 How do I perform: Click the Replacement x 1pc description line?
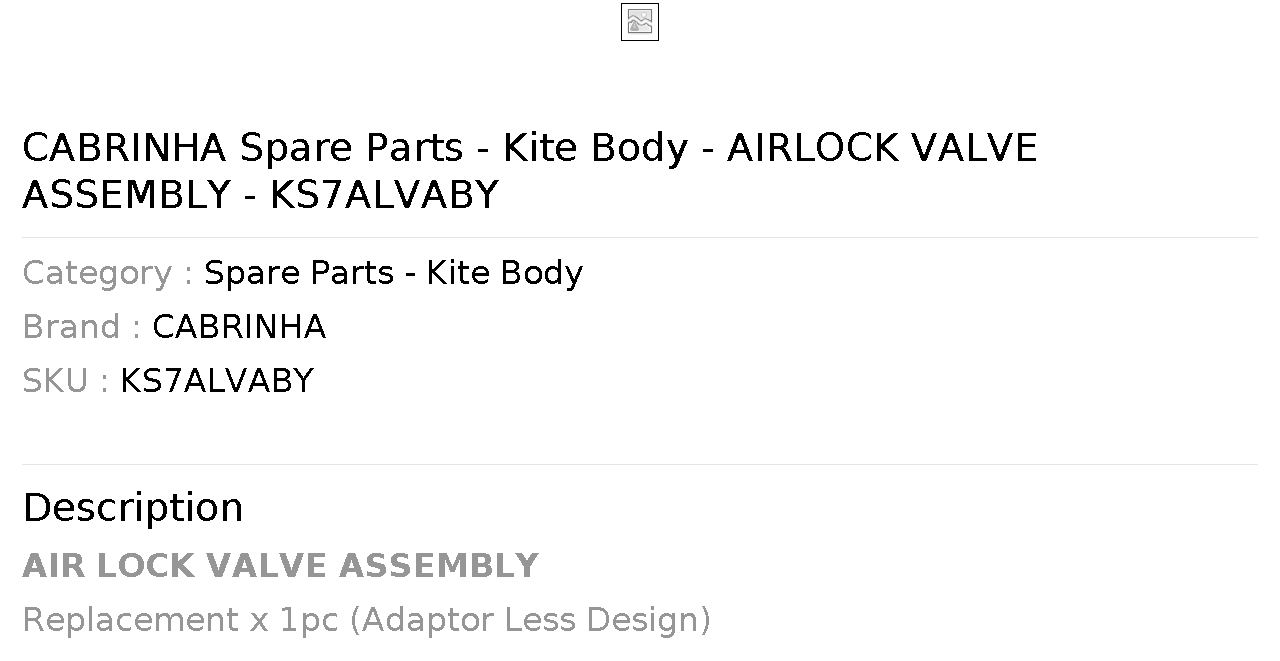366,620
